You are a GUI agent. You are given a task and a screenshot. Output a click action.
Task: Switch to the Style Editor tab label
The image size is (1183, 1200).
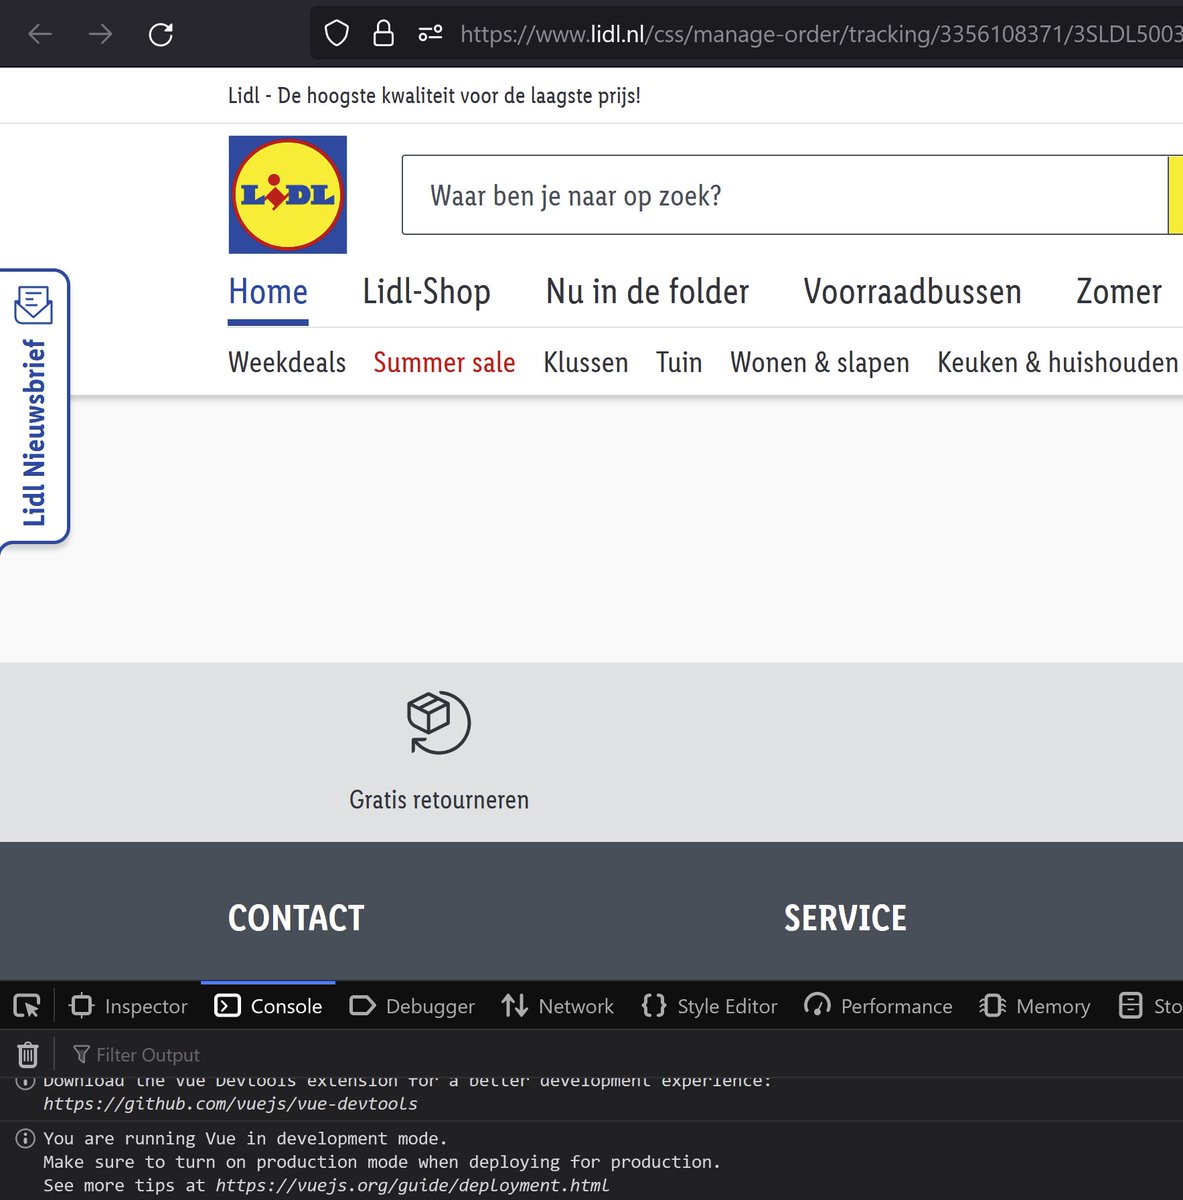point(727,1007)
